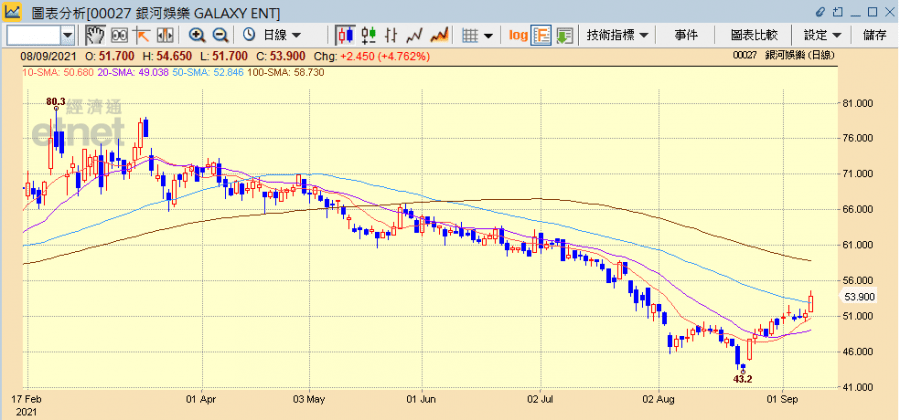Open the 技術指標 menu
The height and width of the screenshot is (420, 900).
click(x=617, y=35)
